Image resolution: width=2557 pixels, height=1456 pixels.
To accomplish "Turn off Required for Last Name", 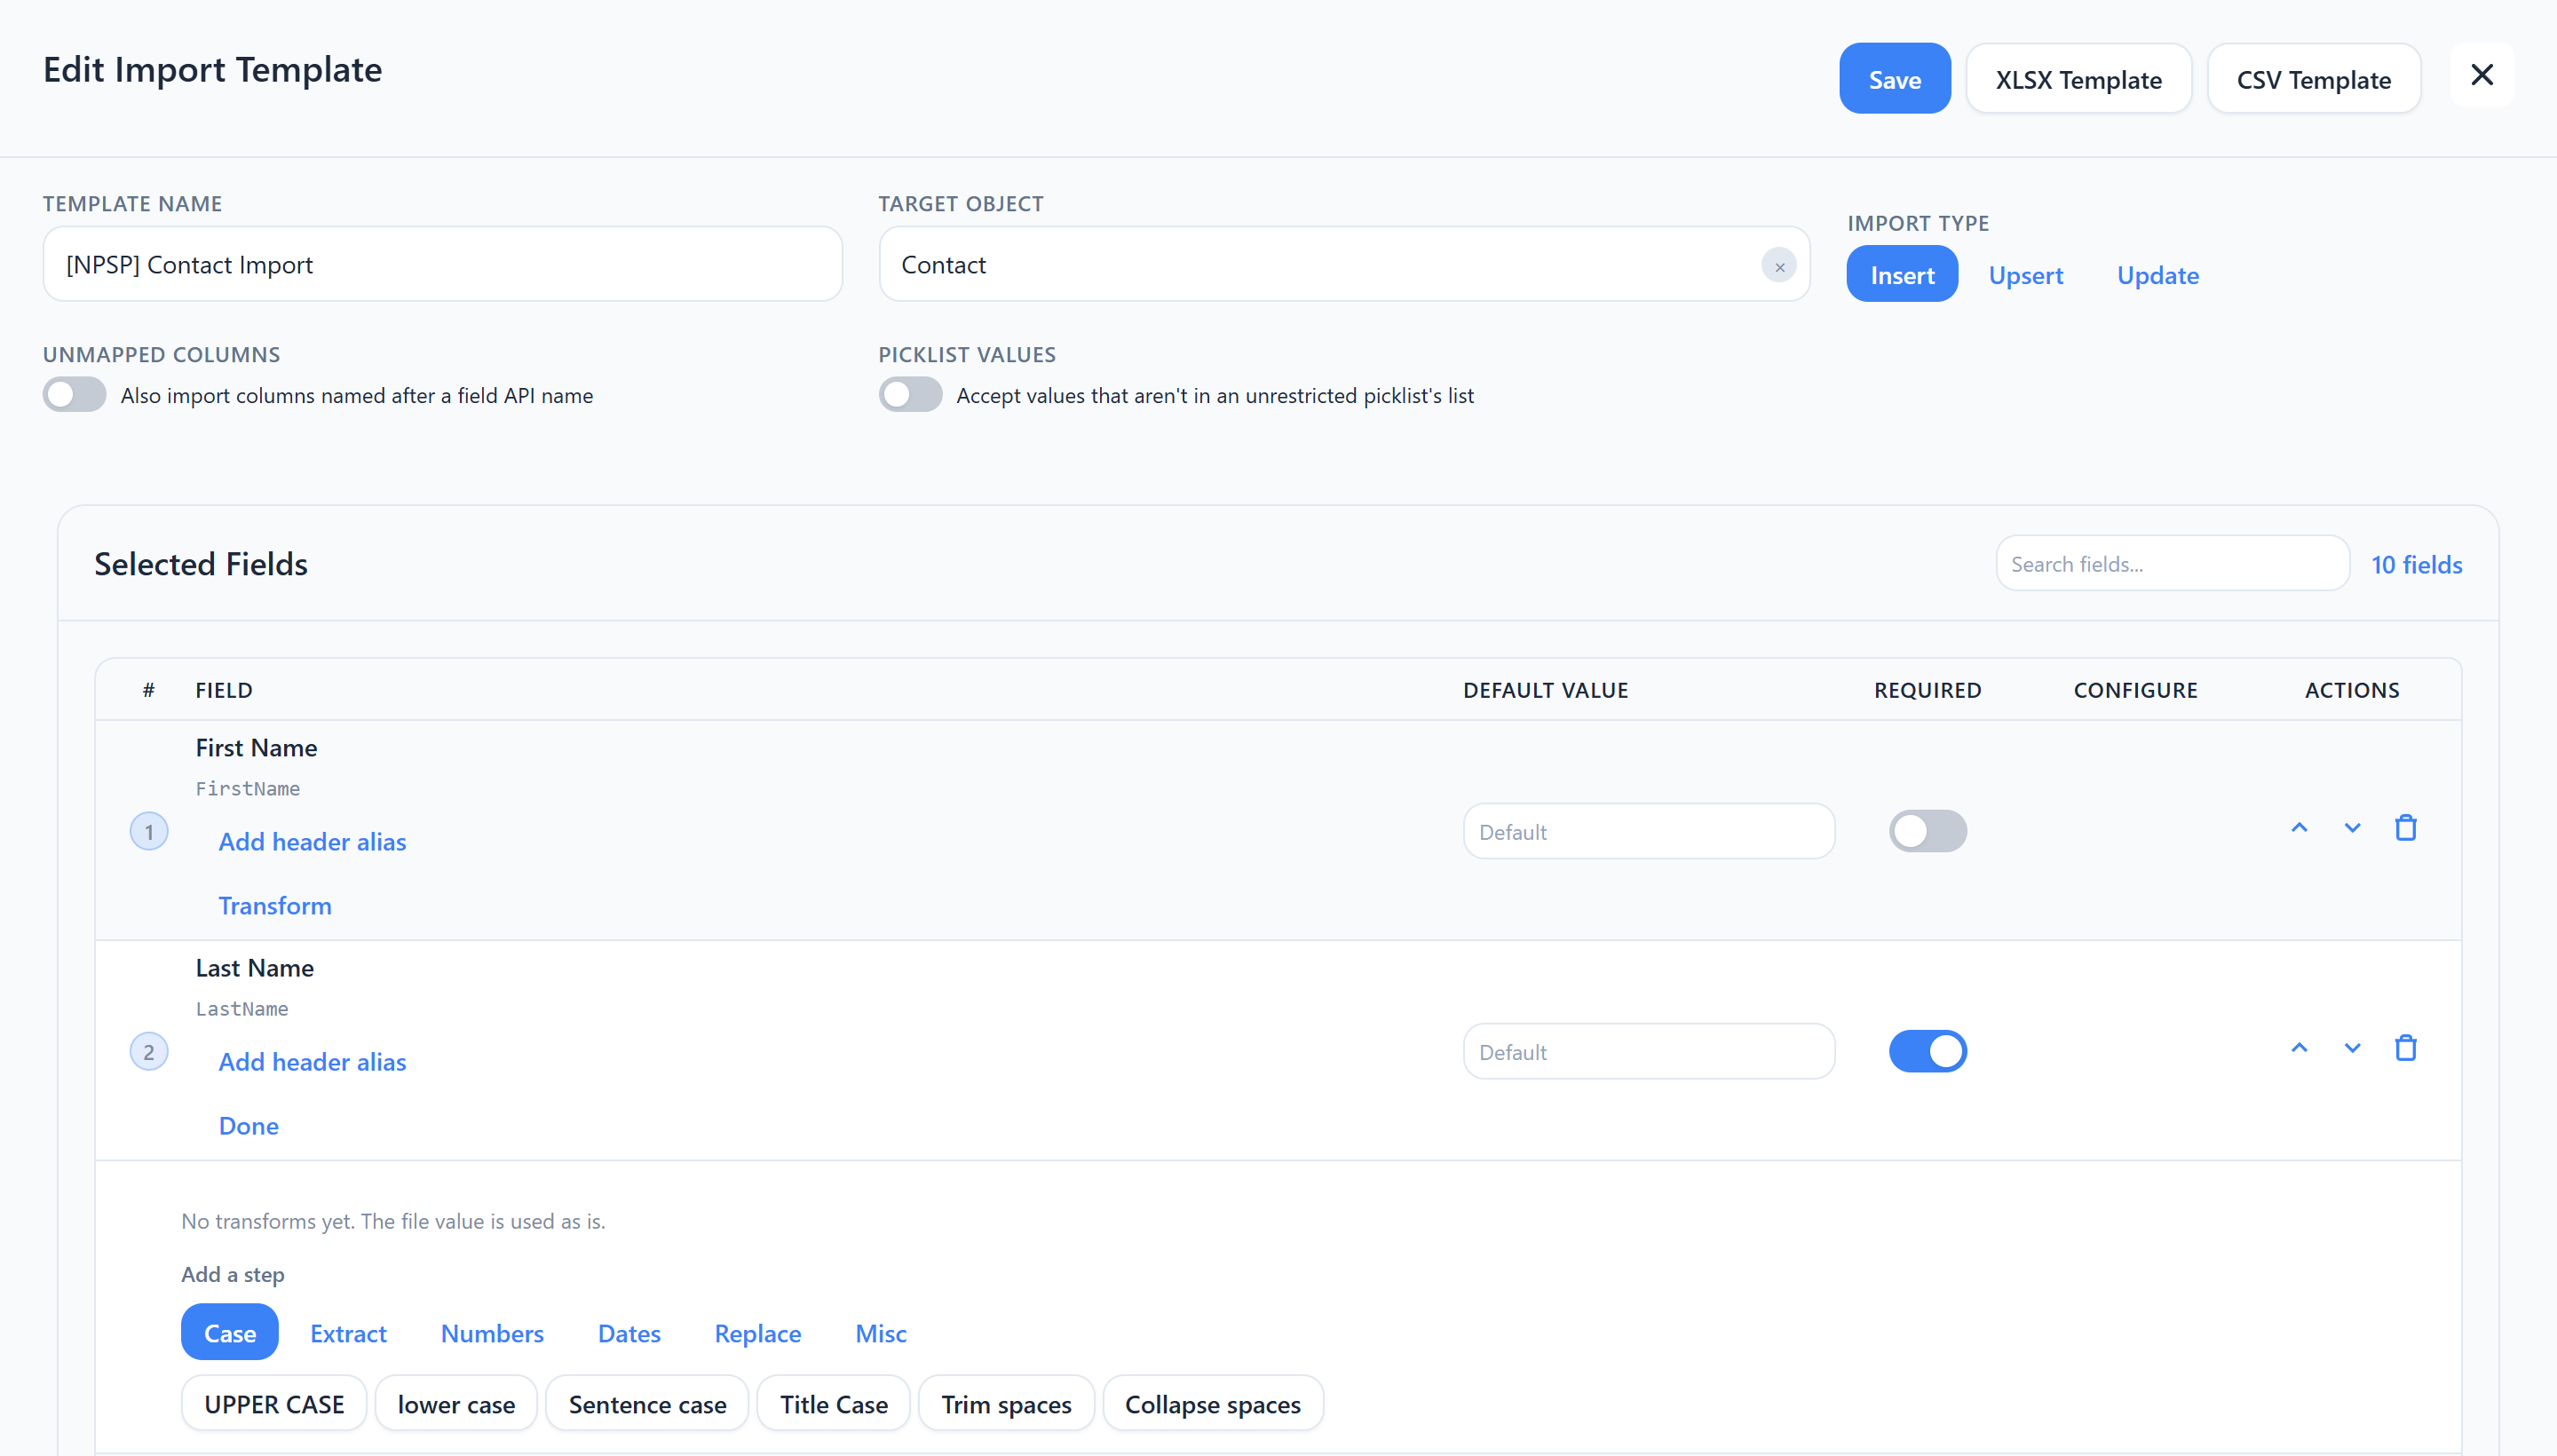I will point(1927,1051).
